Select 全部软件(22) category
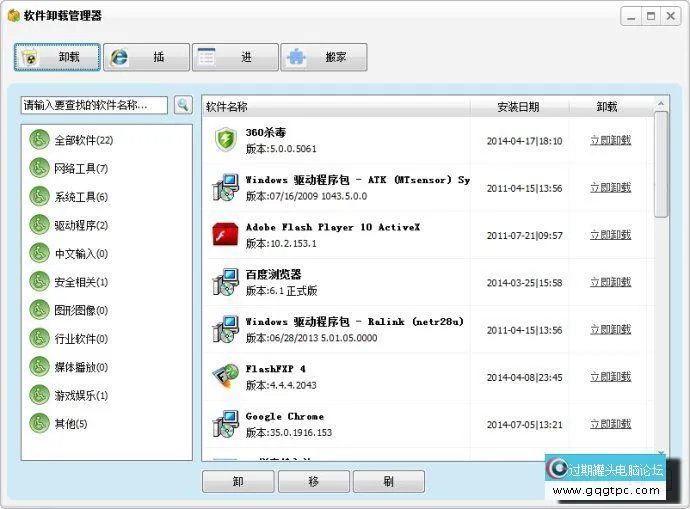 [84, 140]
